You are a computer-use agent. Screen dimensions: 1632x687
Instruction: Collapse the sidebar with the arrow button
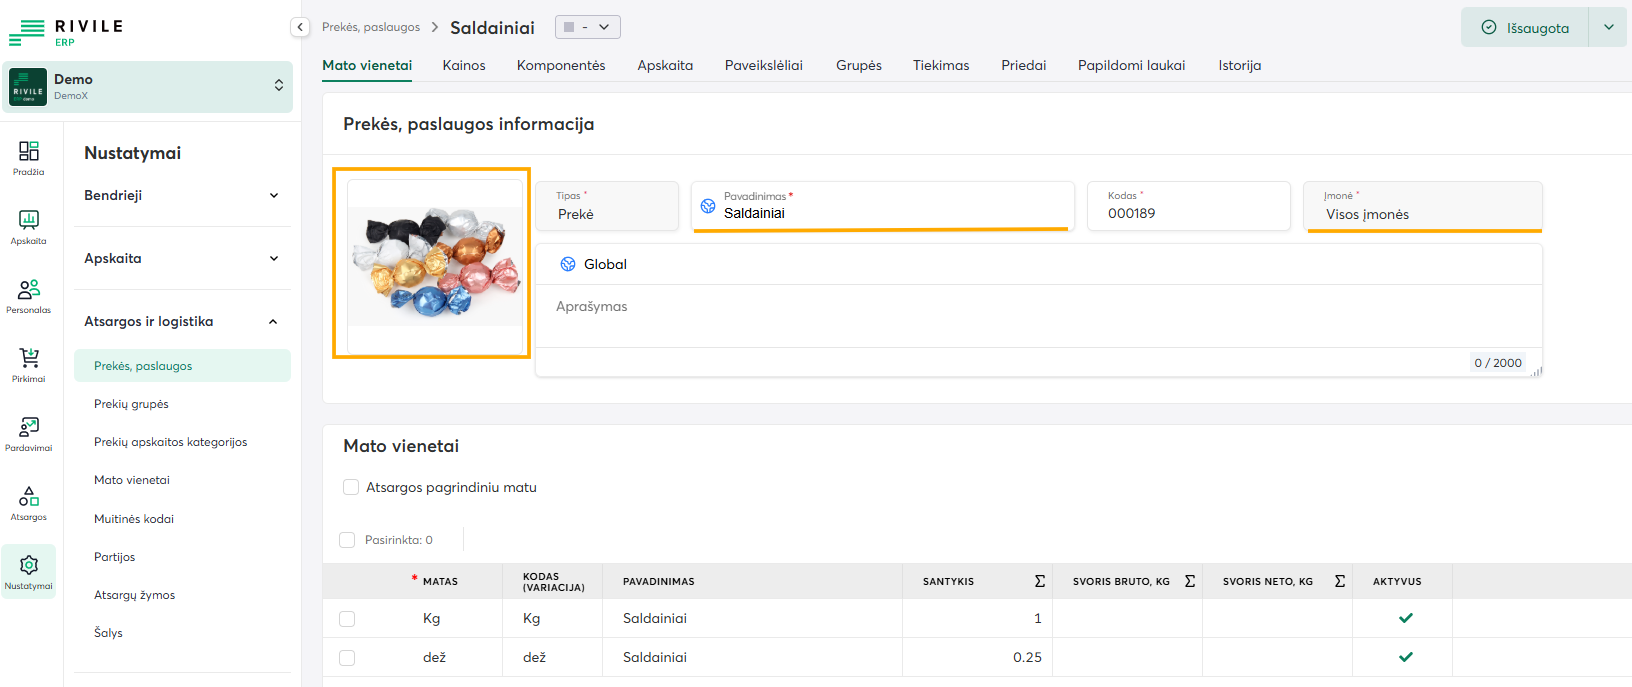tap(300, 28)
